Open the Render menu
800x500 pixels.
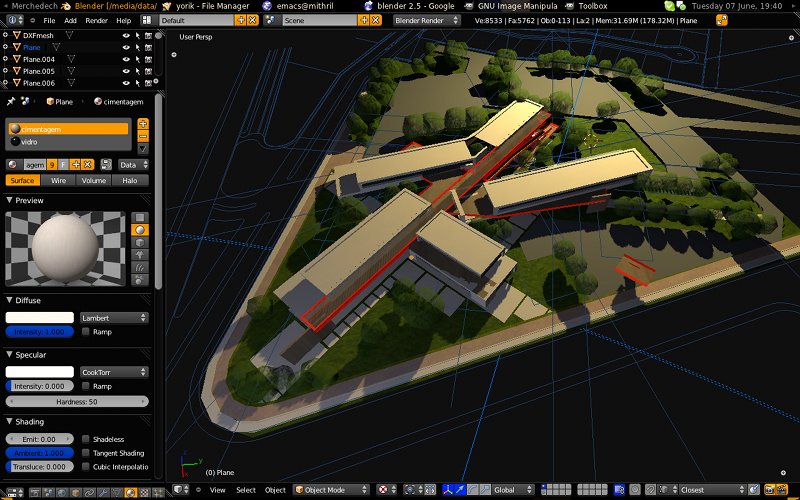point(96,20)
